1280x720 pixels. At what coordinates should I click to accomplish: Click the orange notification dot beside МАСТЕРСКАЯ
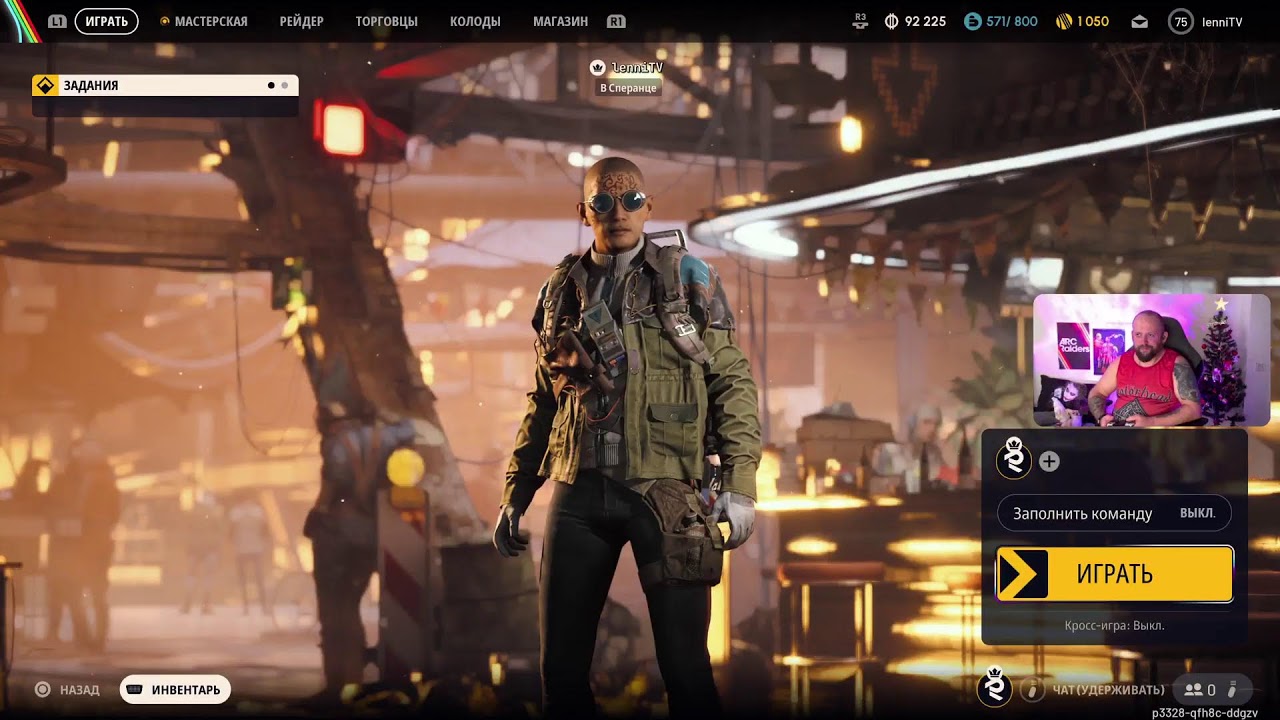pos(165,21)
